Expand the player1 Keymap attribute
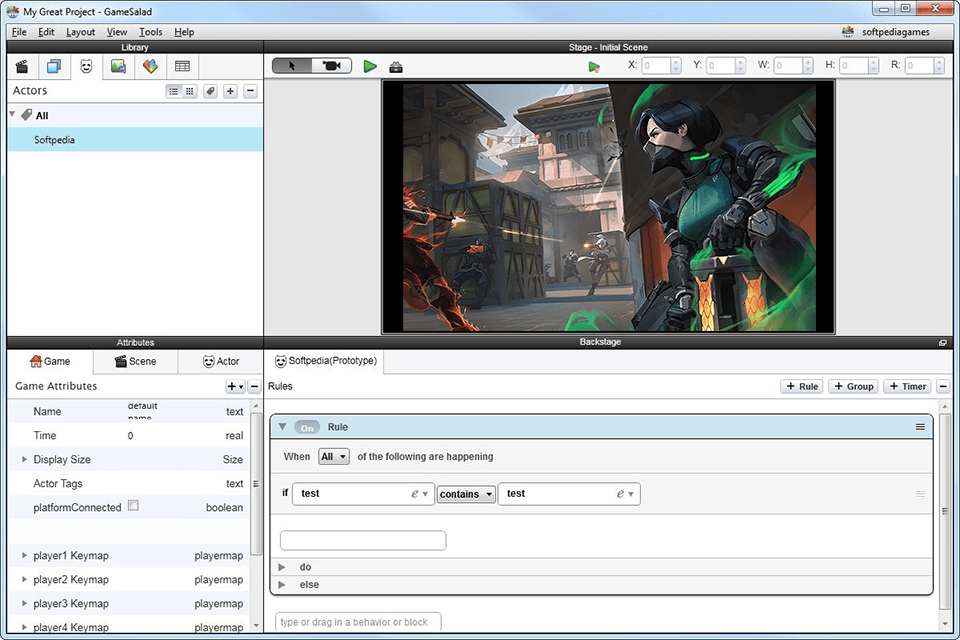This screenshot has height=640, width=960. [x=24, y=555]
